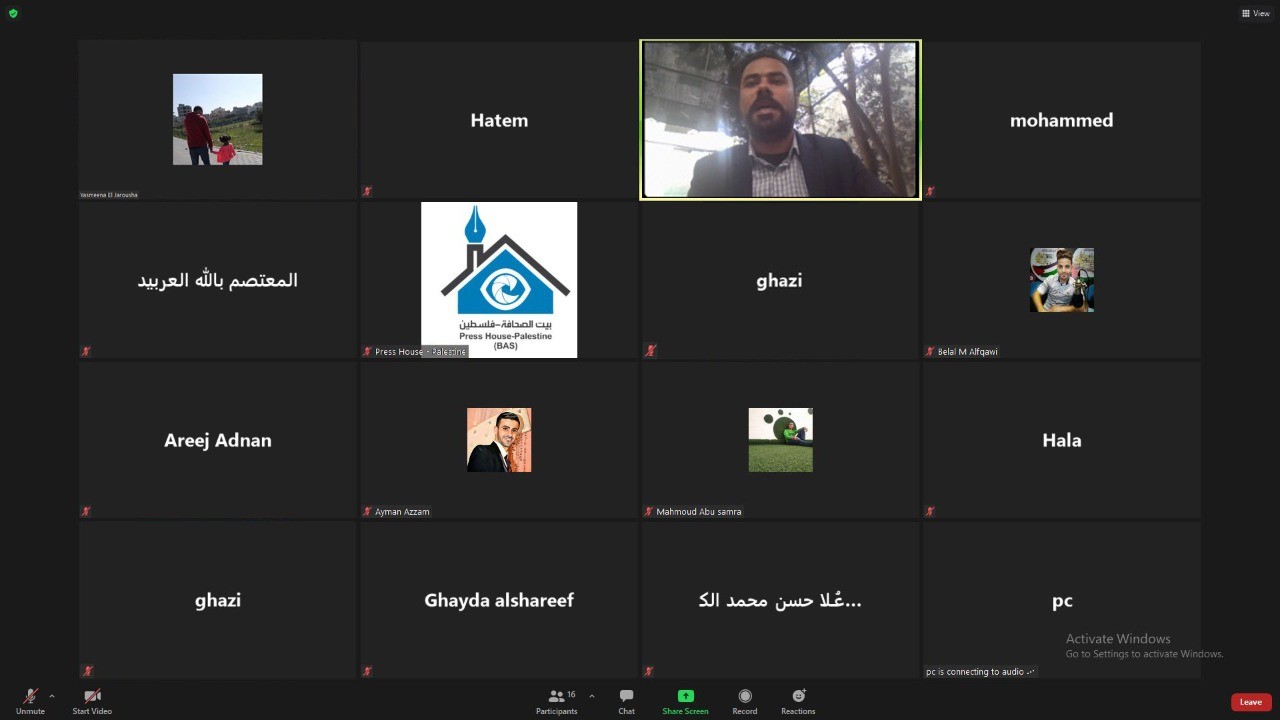The width and height of the screenshot is (1280, 720).
Task: Click Ayman Azzam's profile picture
Action: (499, 440)
